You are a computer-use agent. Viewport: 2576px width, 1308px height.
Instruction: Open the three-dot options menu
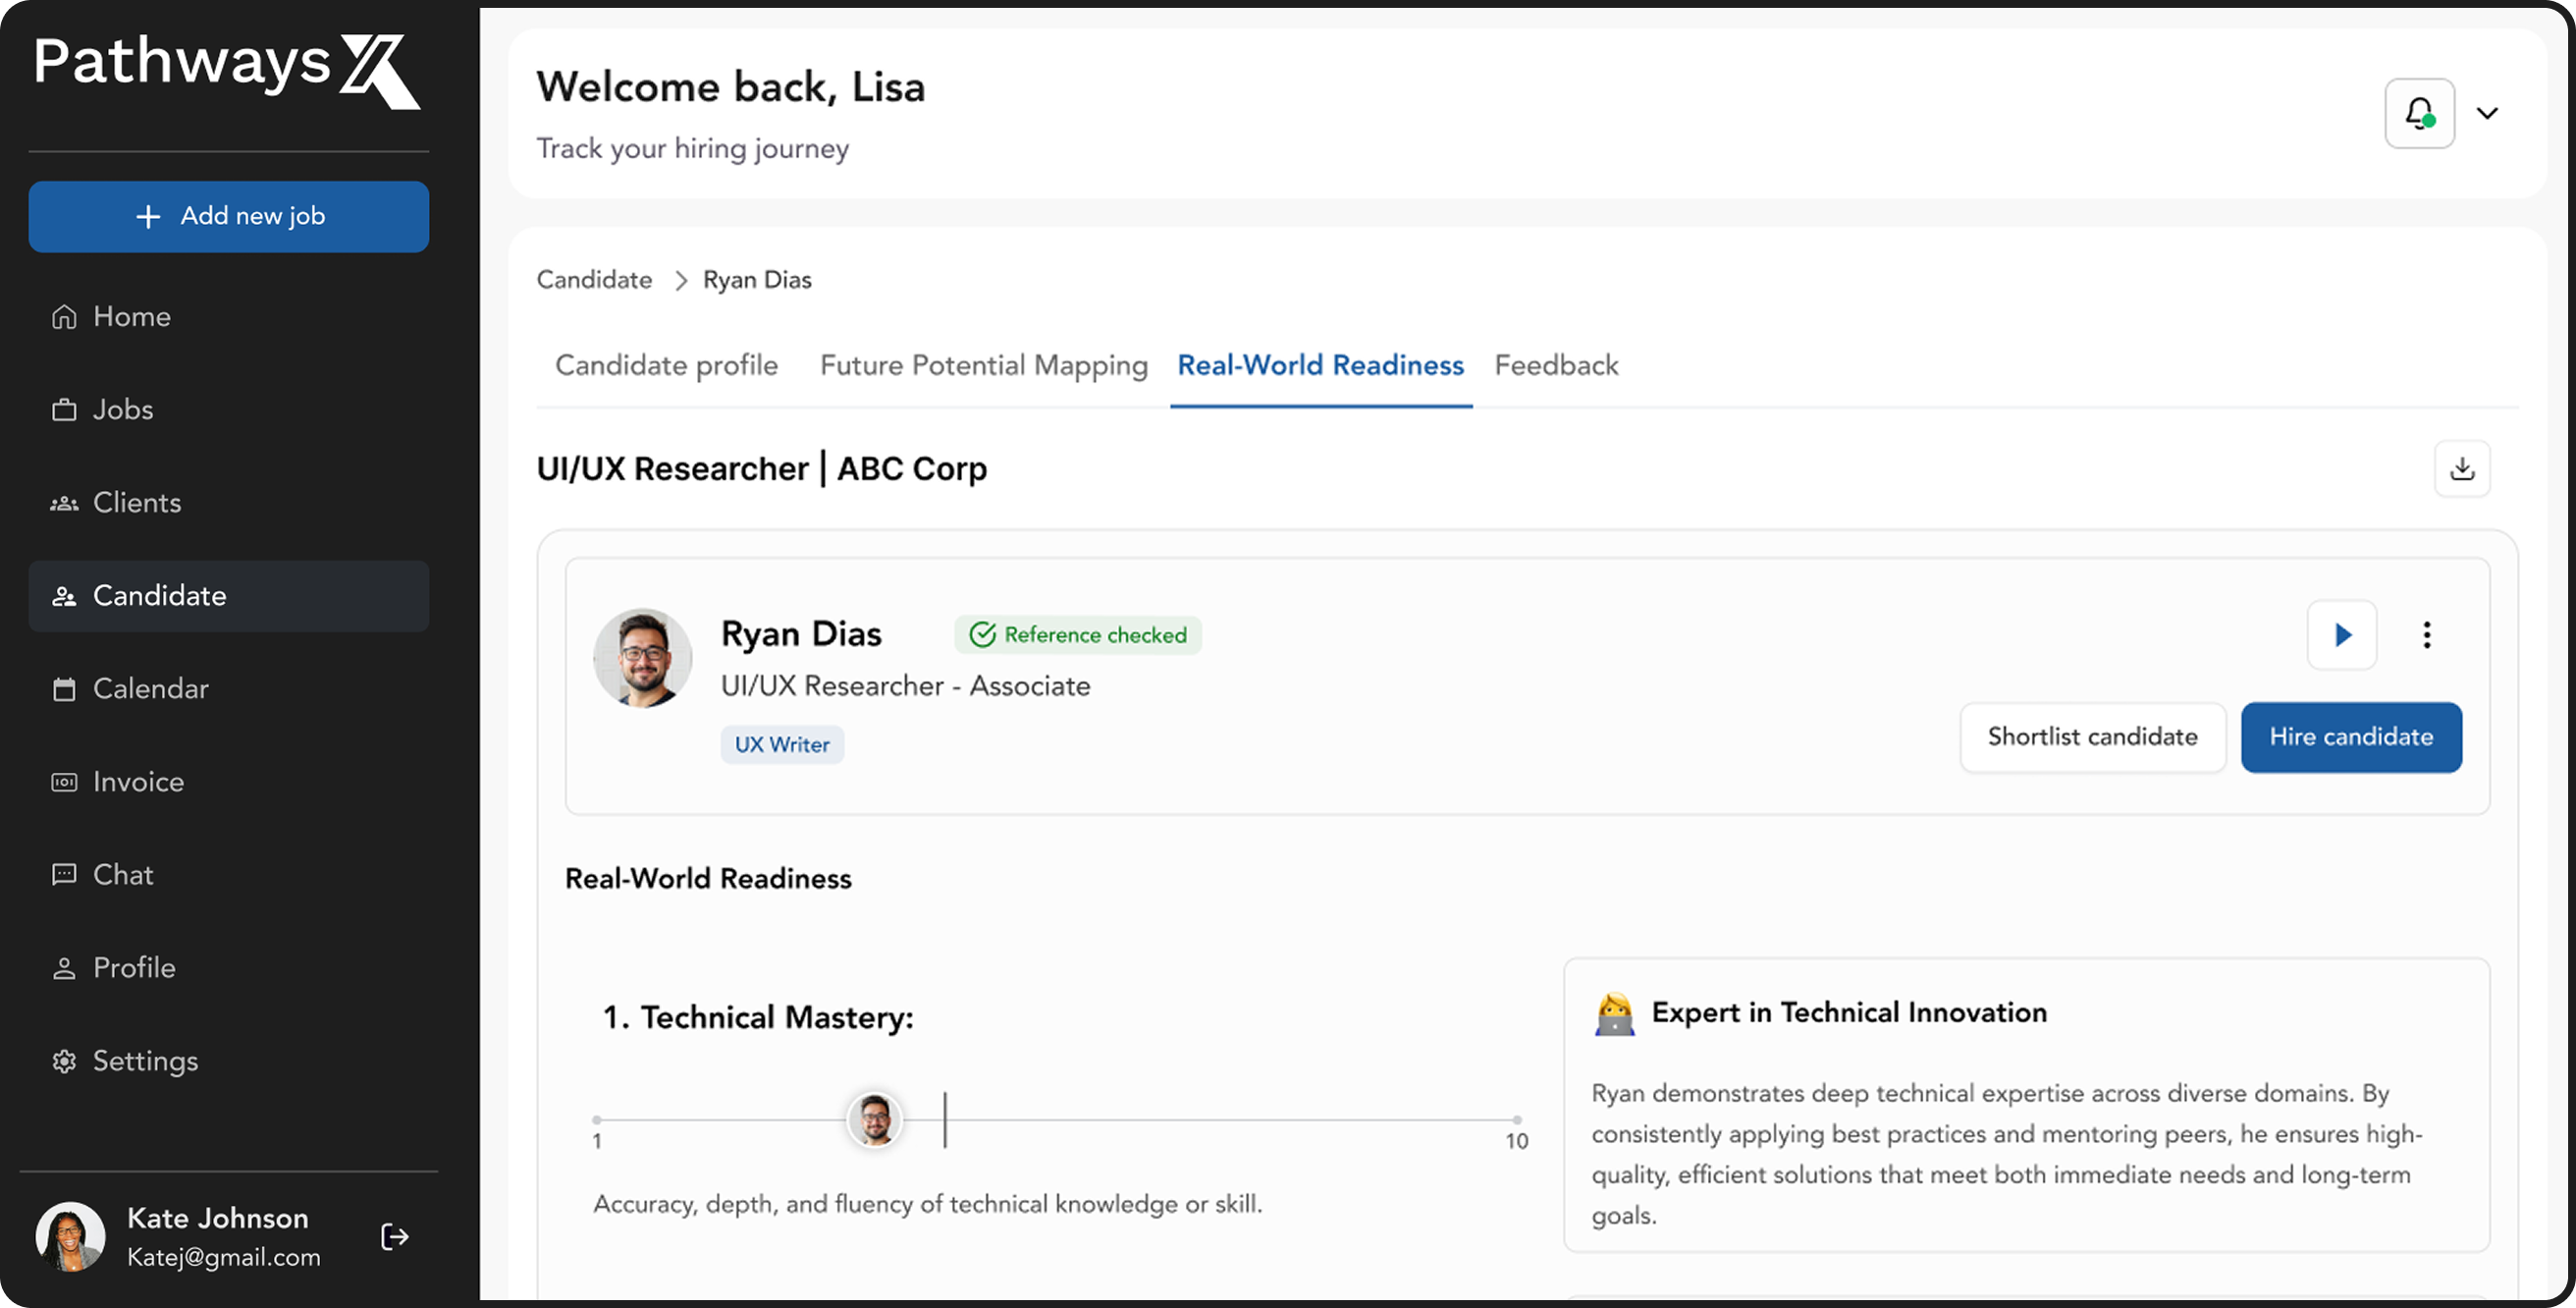click(2427, 635)
